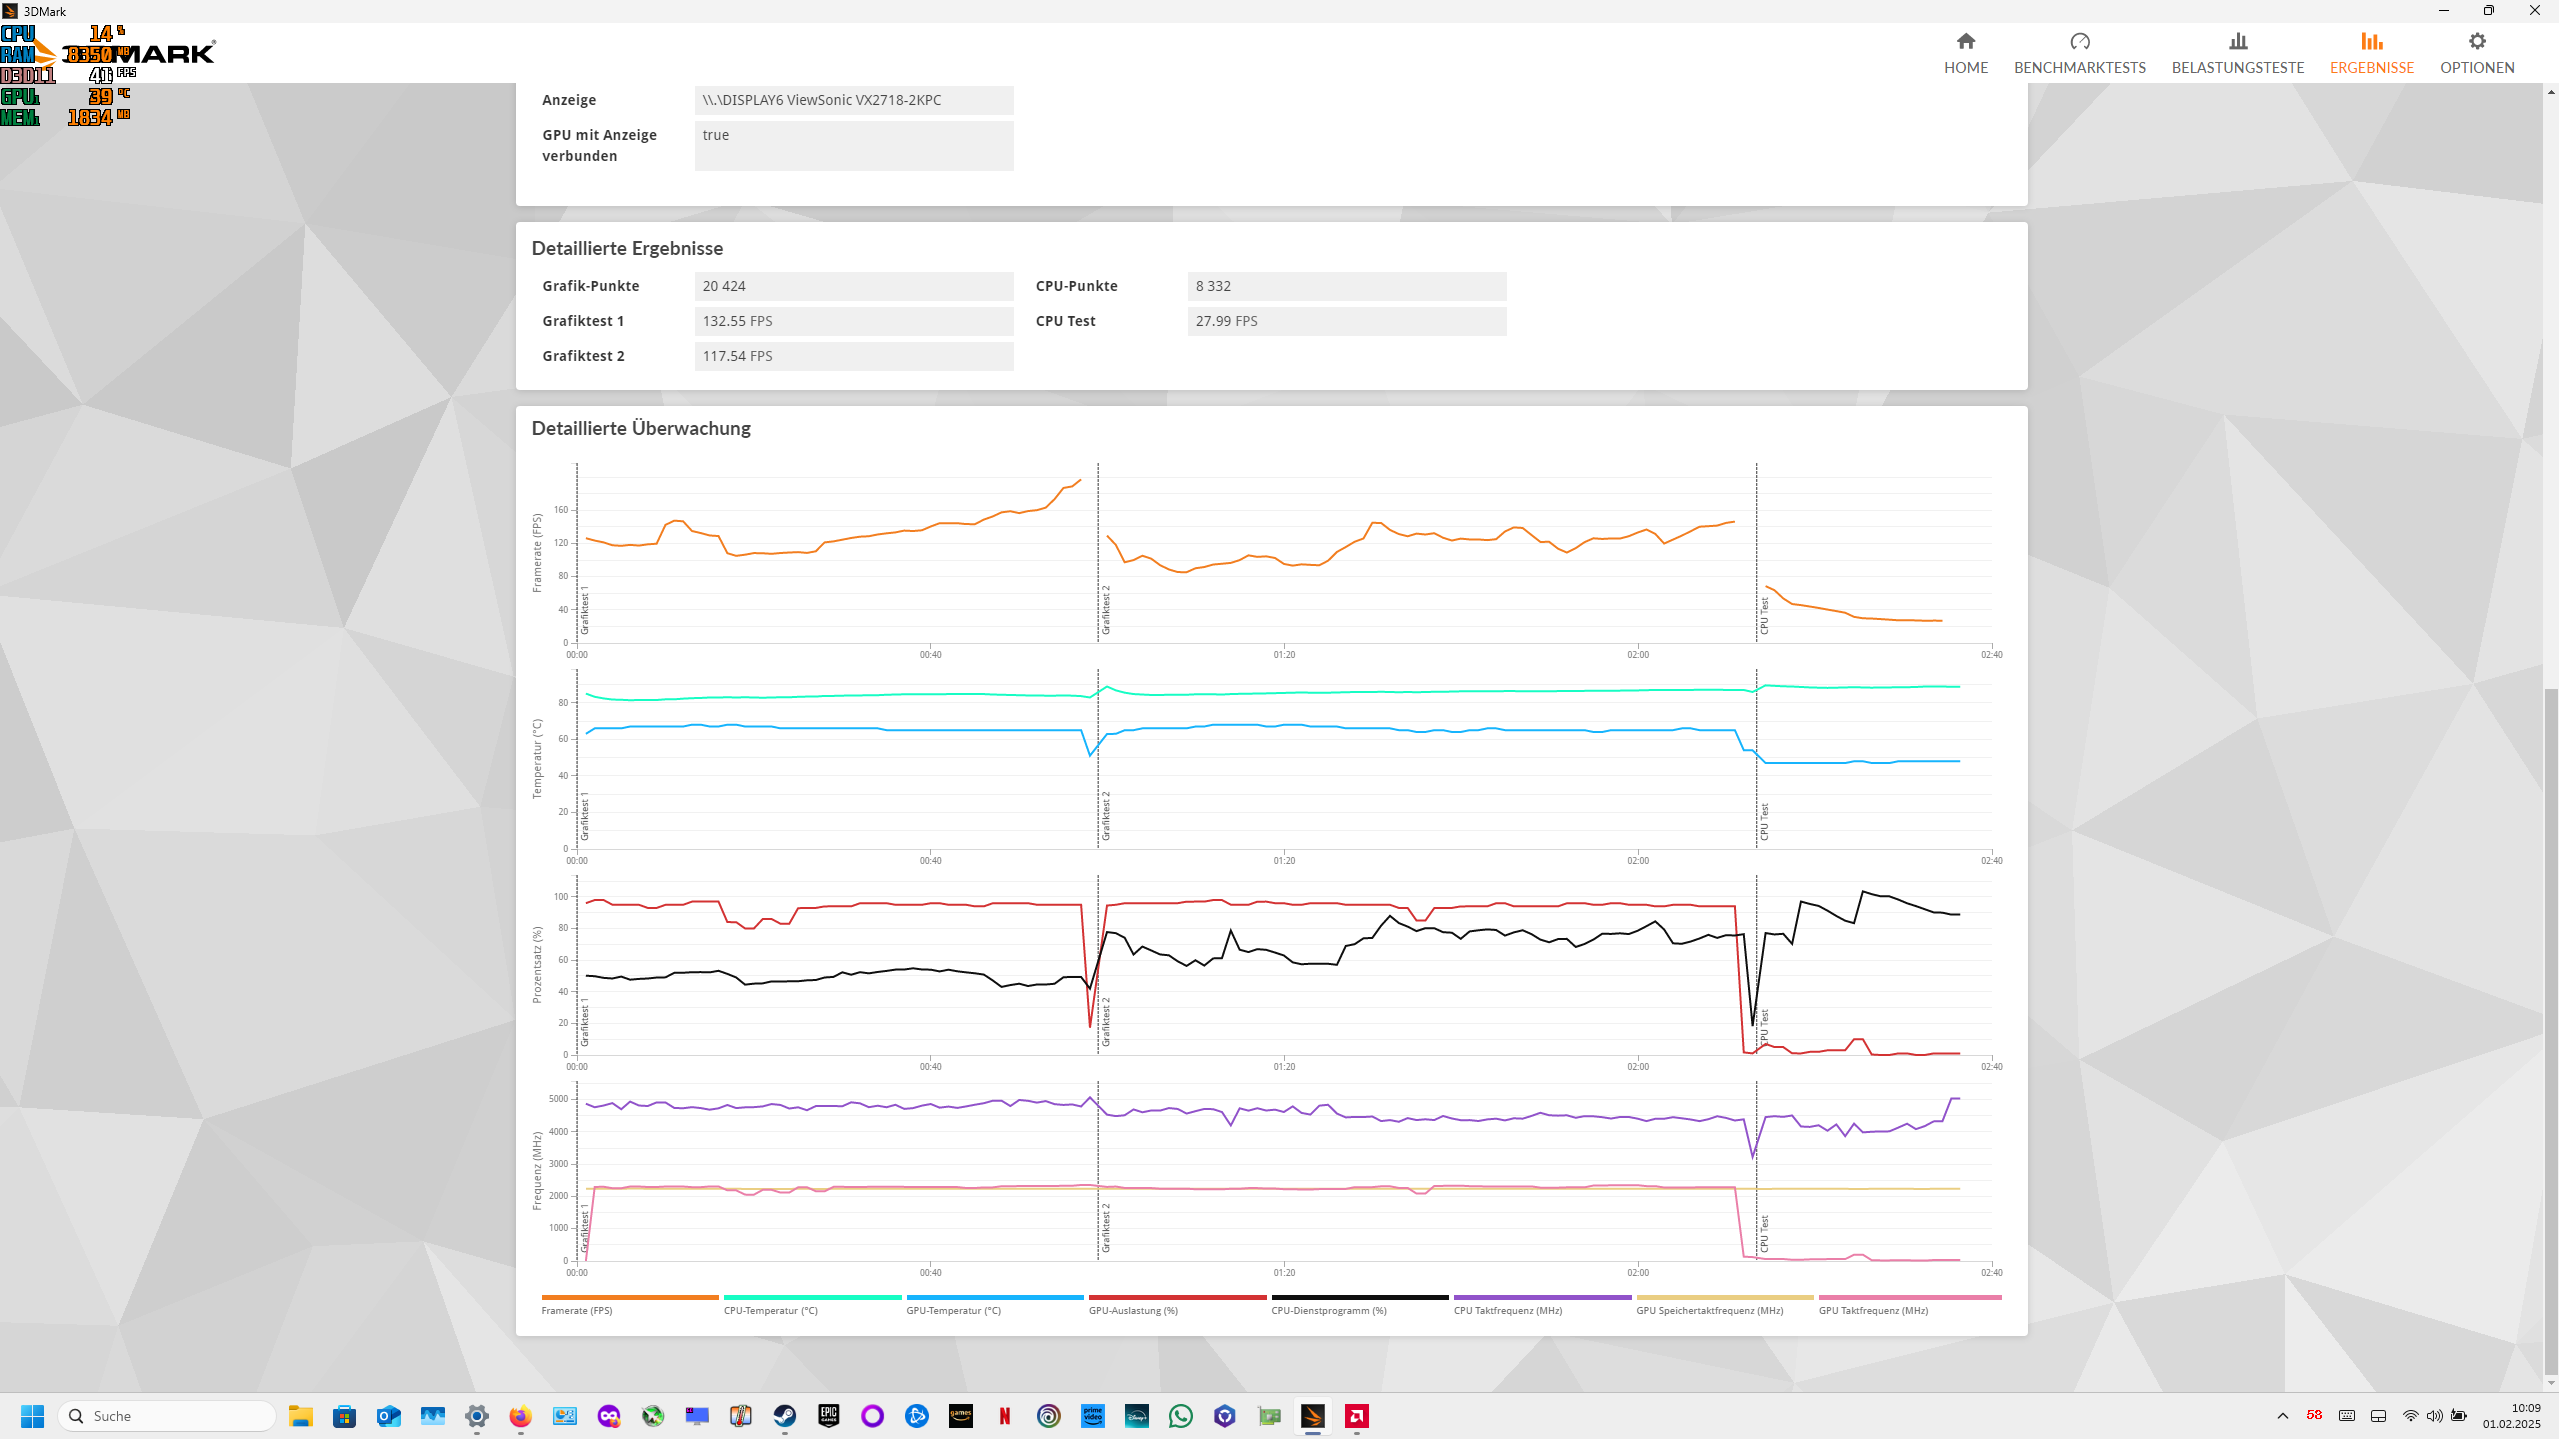The height and width of the screenshot is (1439, 2559).
Task: Click the AMD Software taskbar icon
Action: (1357, 1416)
